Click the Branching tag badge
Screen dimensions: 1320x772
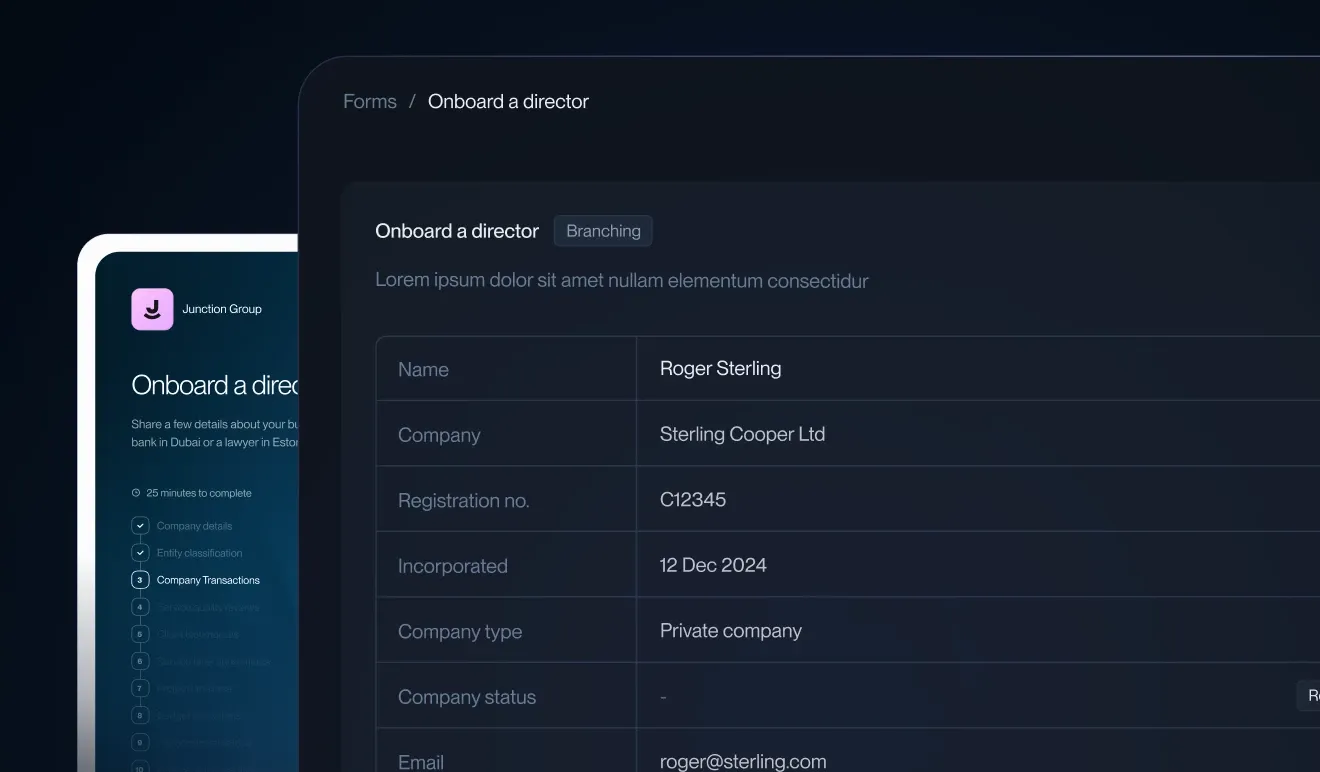click(x=603, y=231)
